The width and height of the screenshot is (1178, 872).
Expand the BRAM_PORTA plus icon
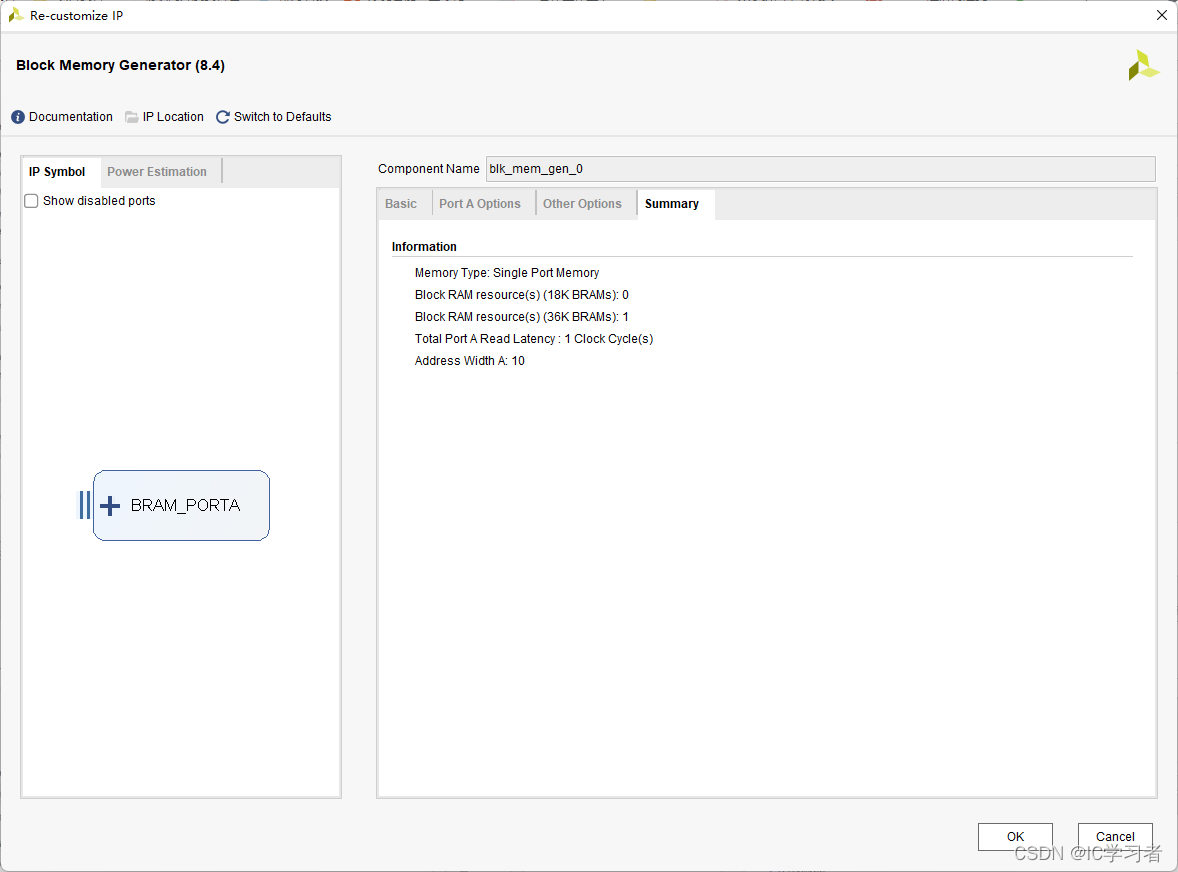110,505
